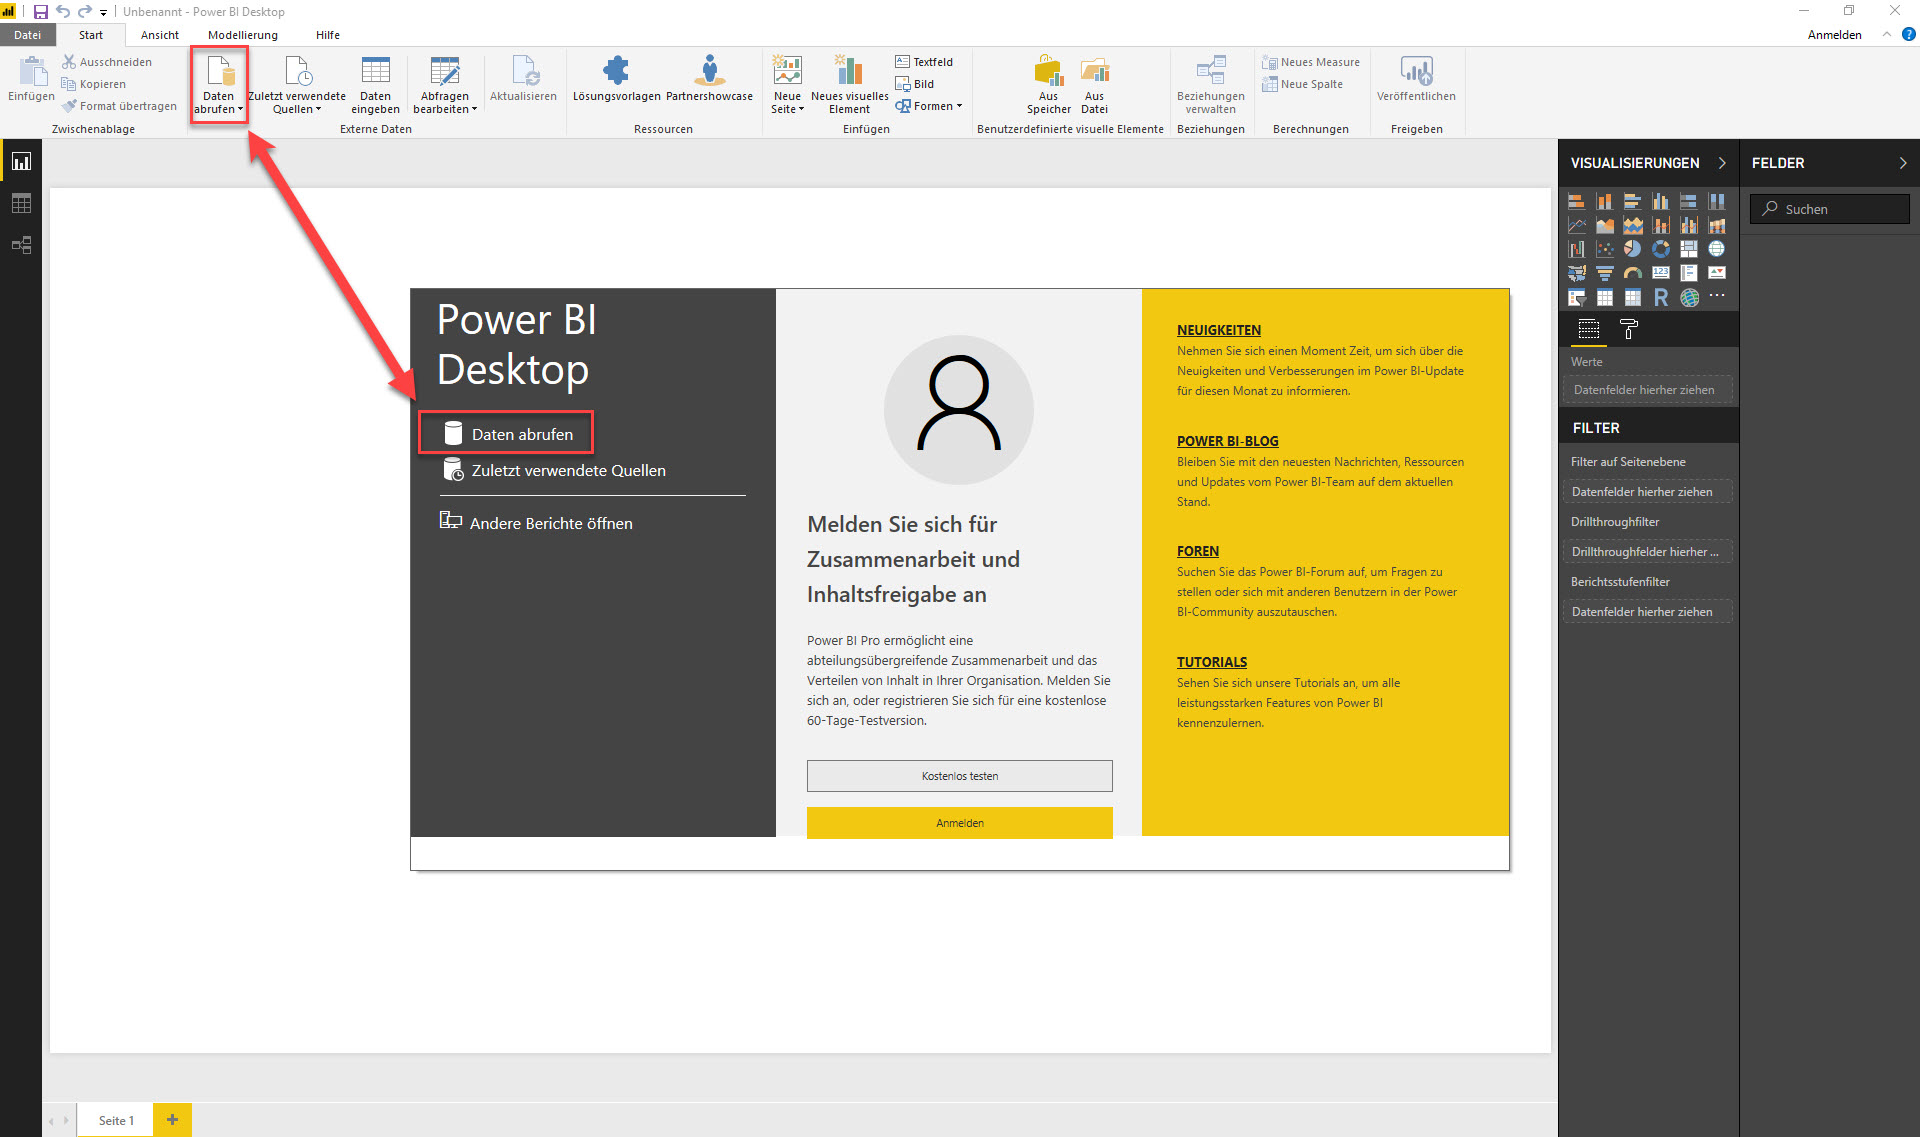Collapse the Felder pane chevron
Viewport: 1920px width, 1137px height.
pos(1902,163)
